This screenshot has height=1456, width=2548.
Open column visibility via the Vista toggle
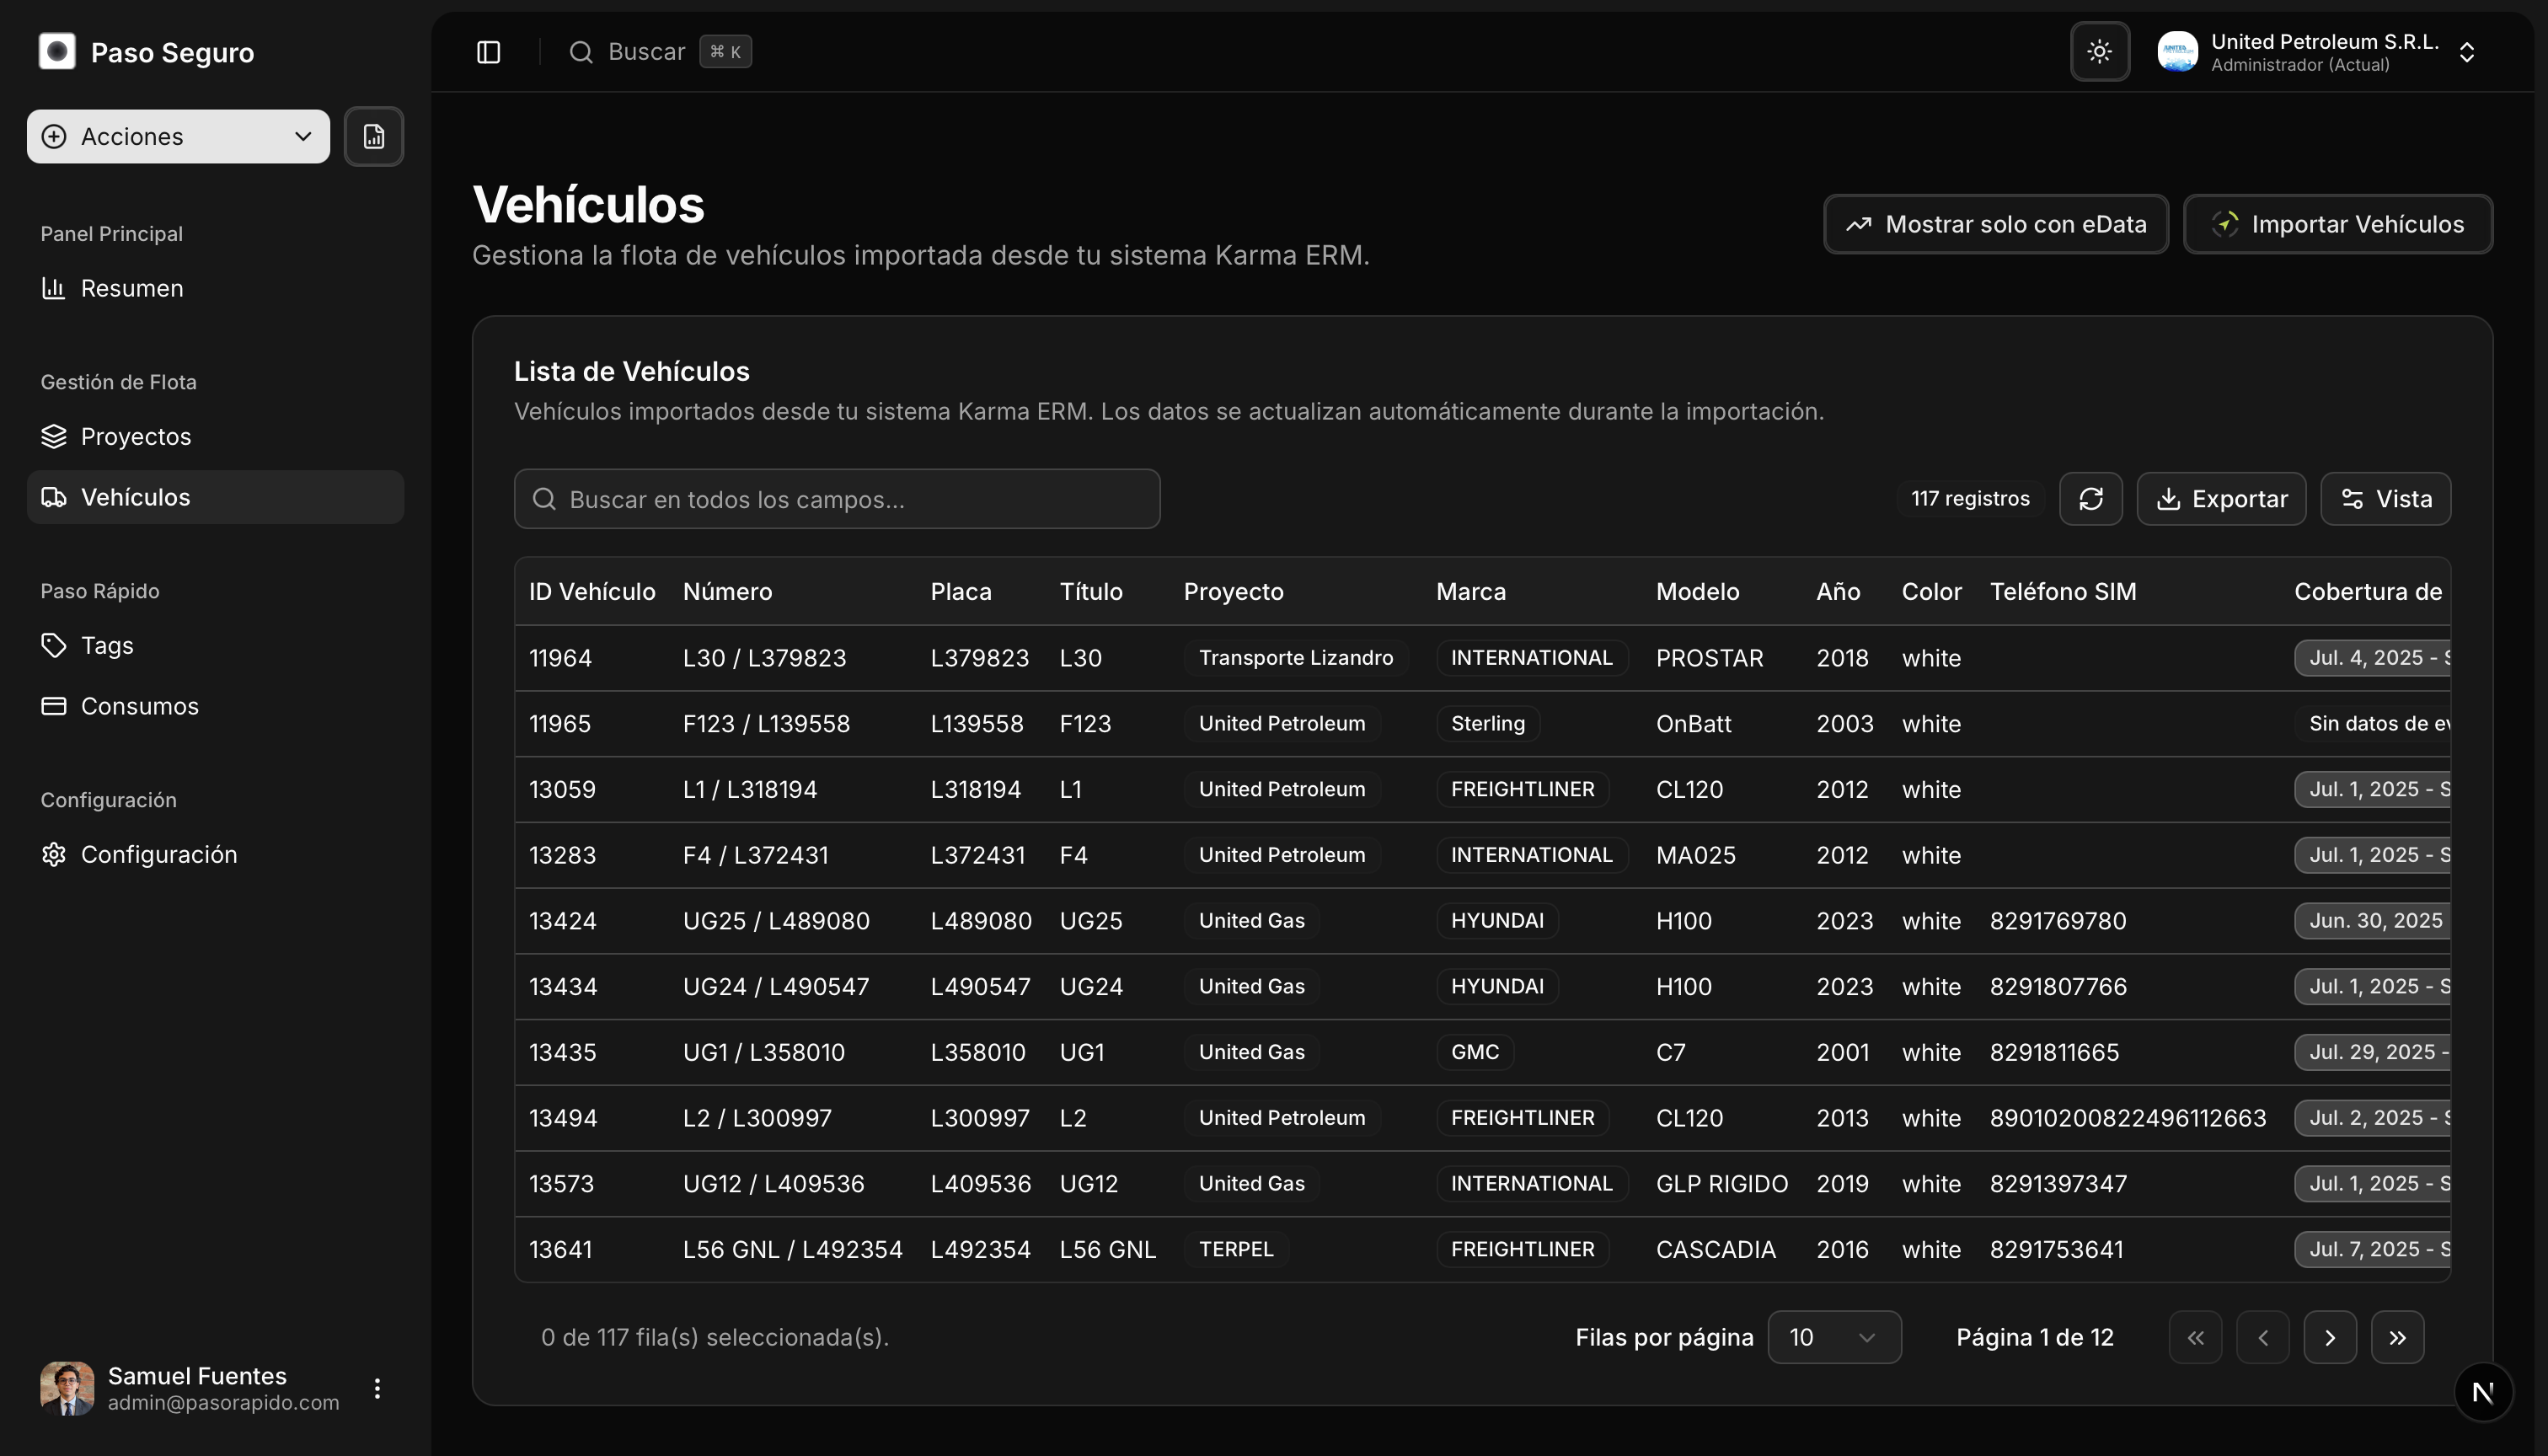[x=2386, y=498]
